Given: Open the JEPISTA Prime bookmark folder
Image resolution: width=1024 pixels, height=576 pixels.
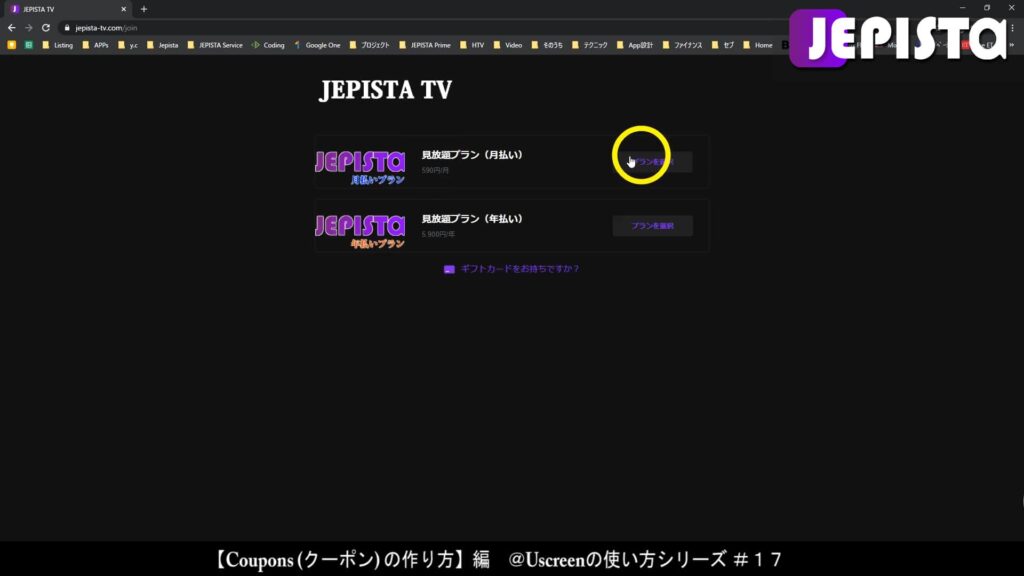Looking at the screenshot, I should coord(424,45).
